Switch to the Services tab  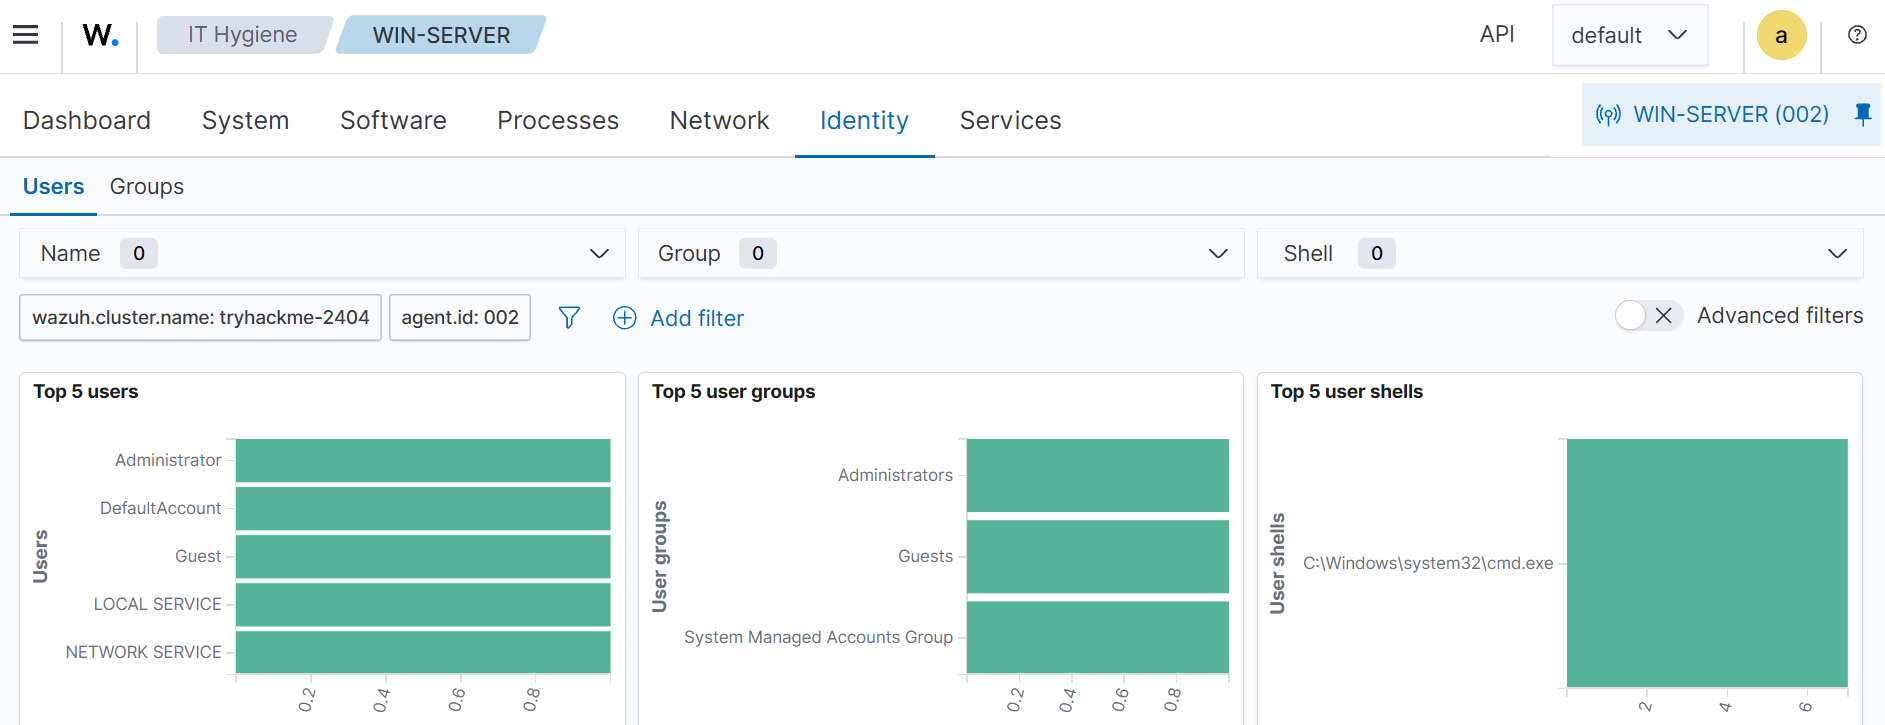pyautogui.click(x=1010, y=120)
